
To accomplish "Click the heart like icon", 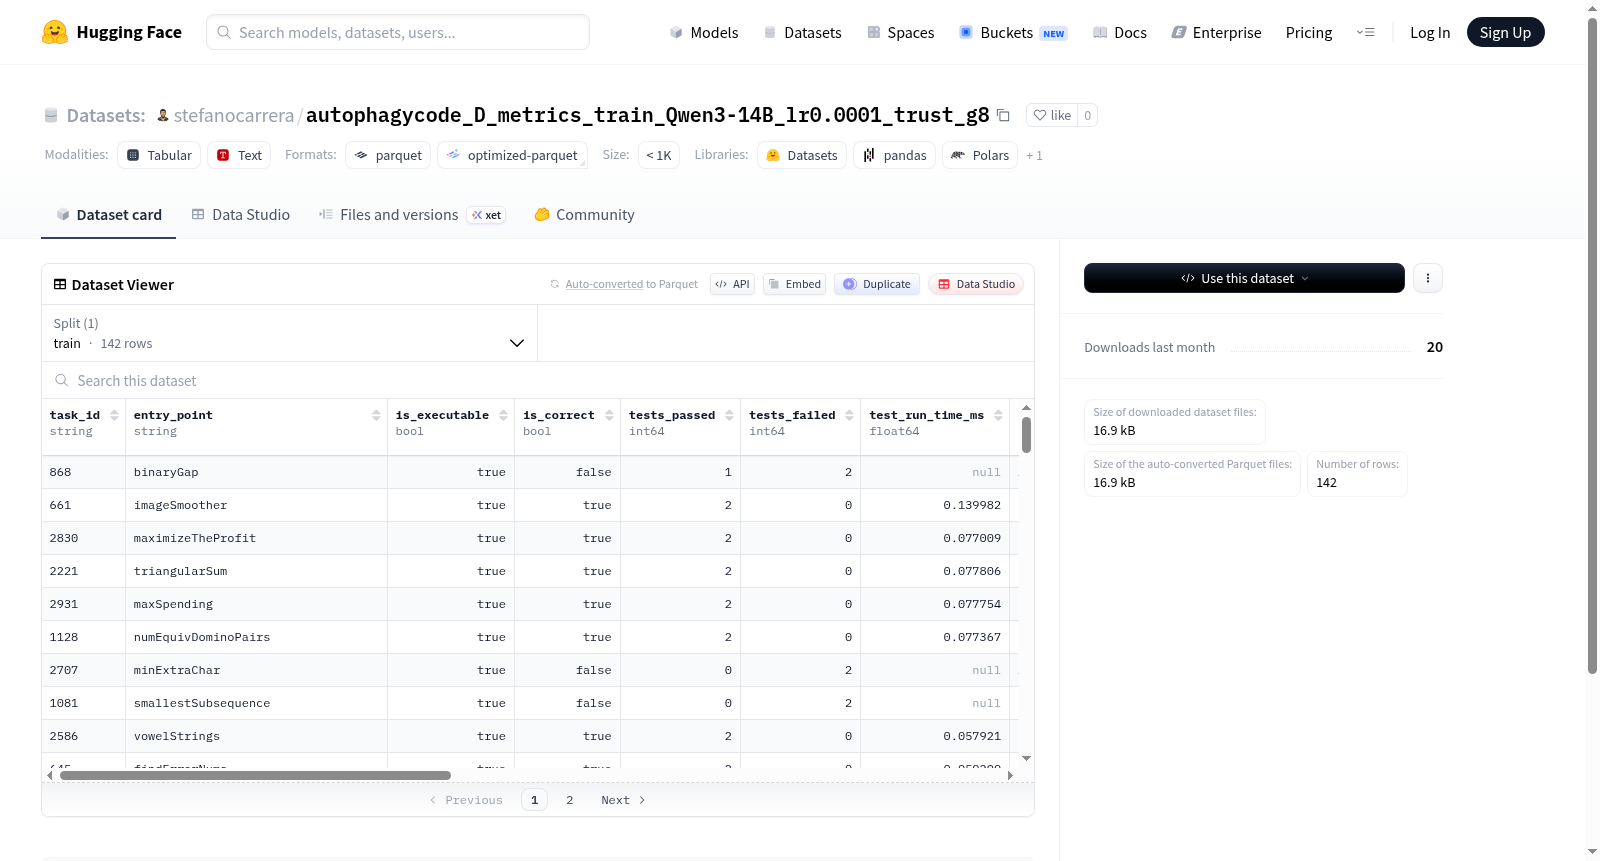I will (1040, 115).
